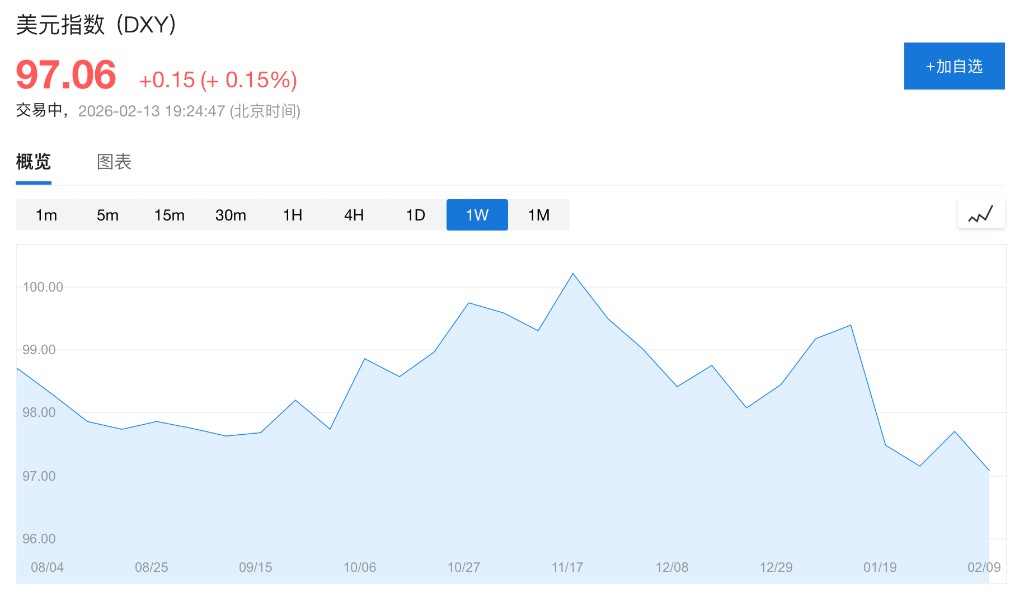Click the 11/17 peak on chart
The image size is (1024, 599).
[572, 274]
